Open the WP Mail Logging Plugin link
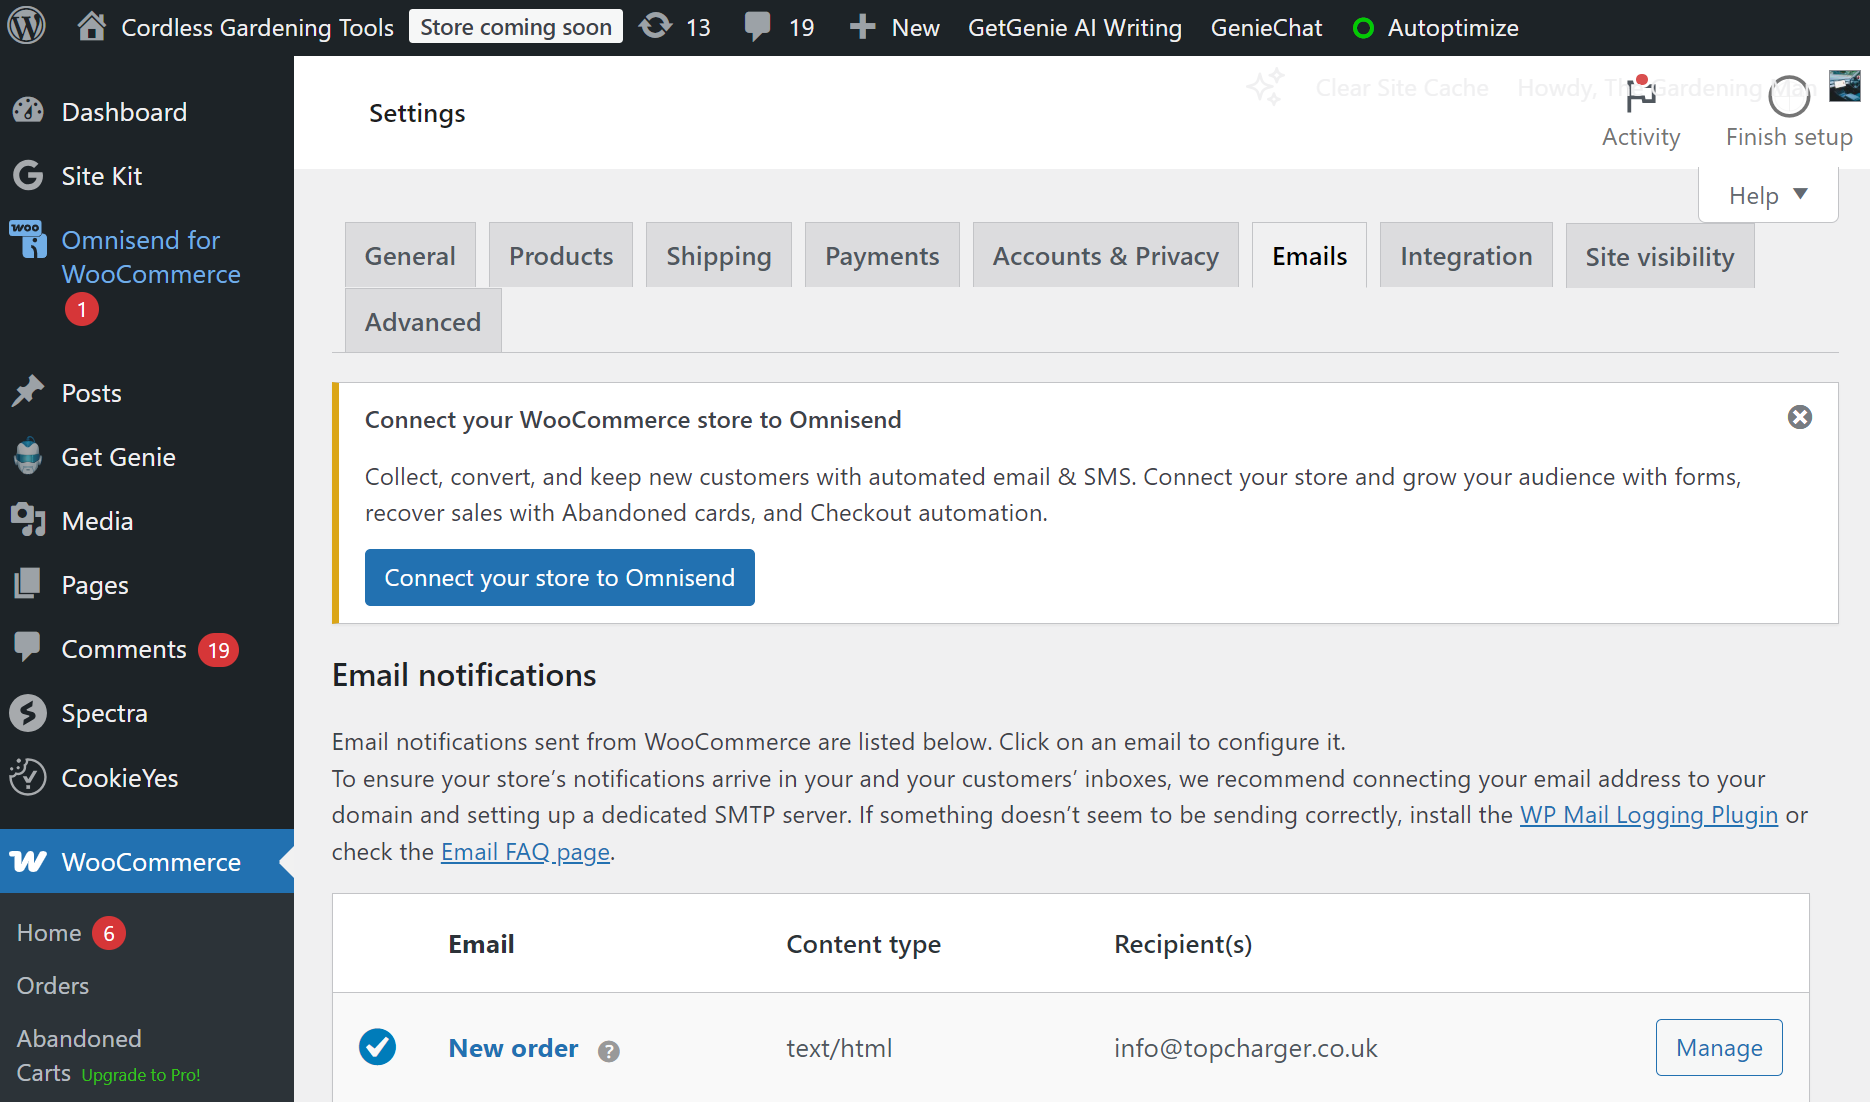The image size is (1870, 1102). pos(1649,815)
